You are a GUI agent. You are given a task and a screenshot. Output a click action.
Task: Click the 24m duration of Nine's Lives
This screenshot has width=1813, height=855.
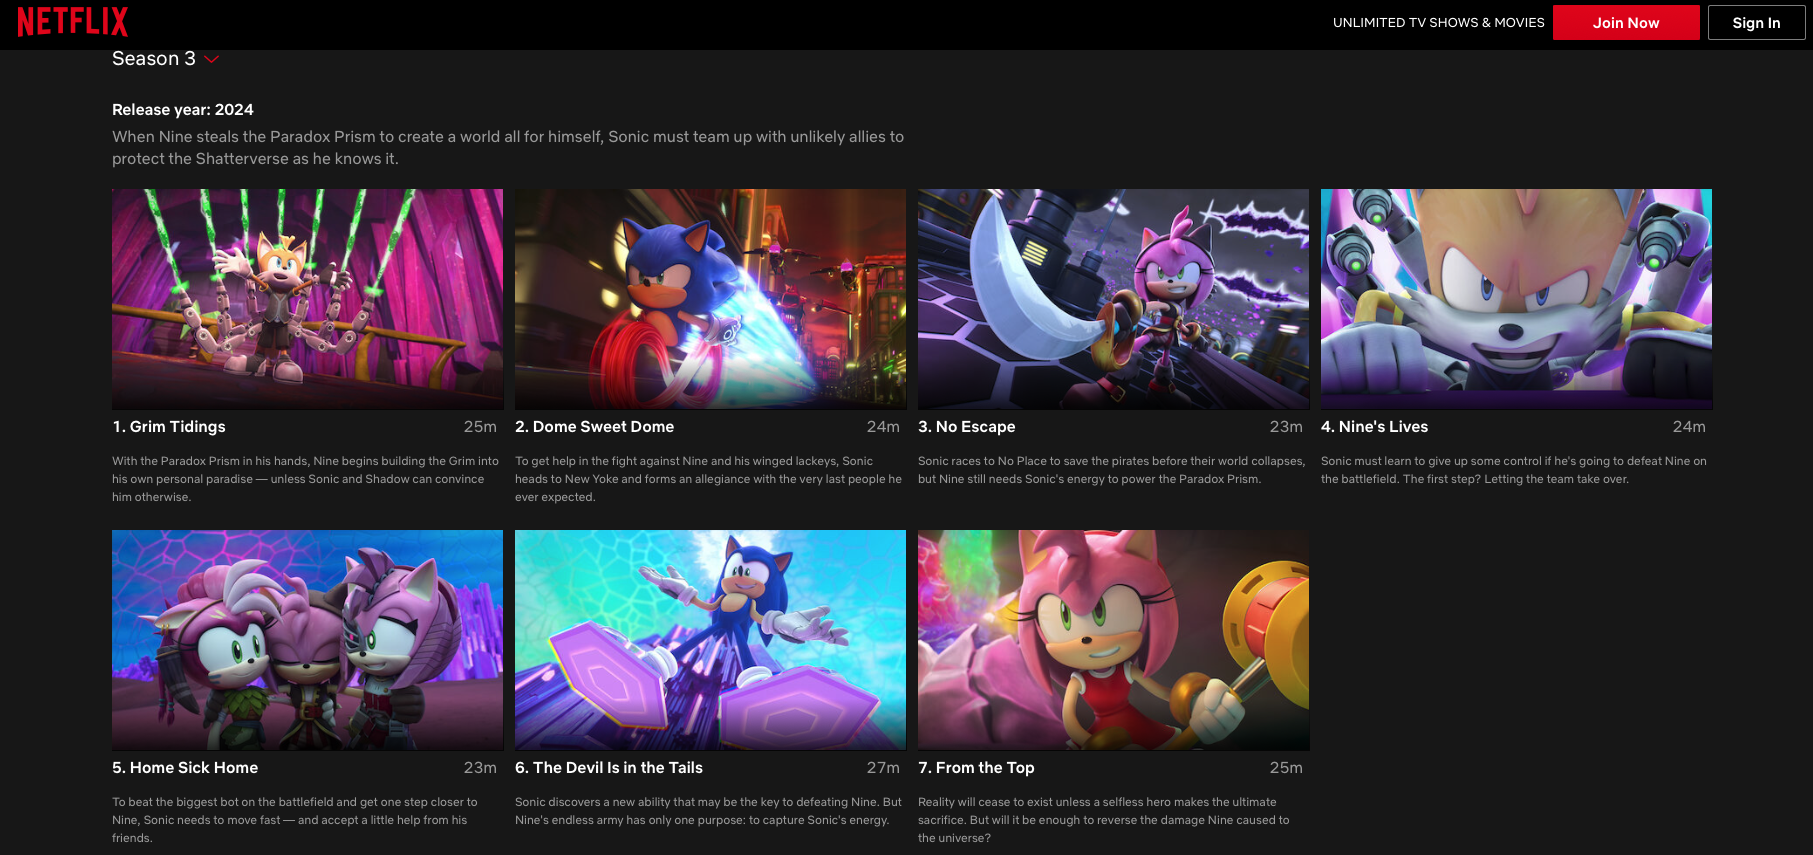click(x=1689, y=427)
